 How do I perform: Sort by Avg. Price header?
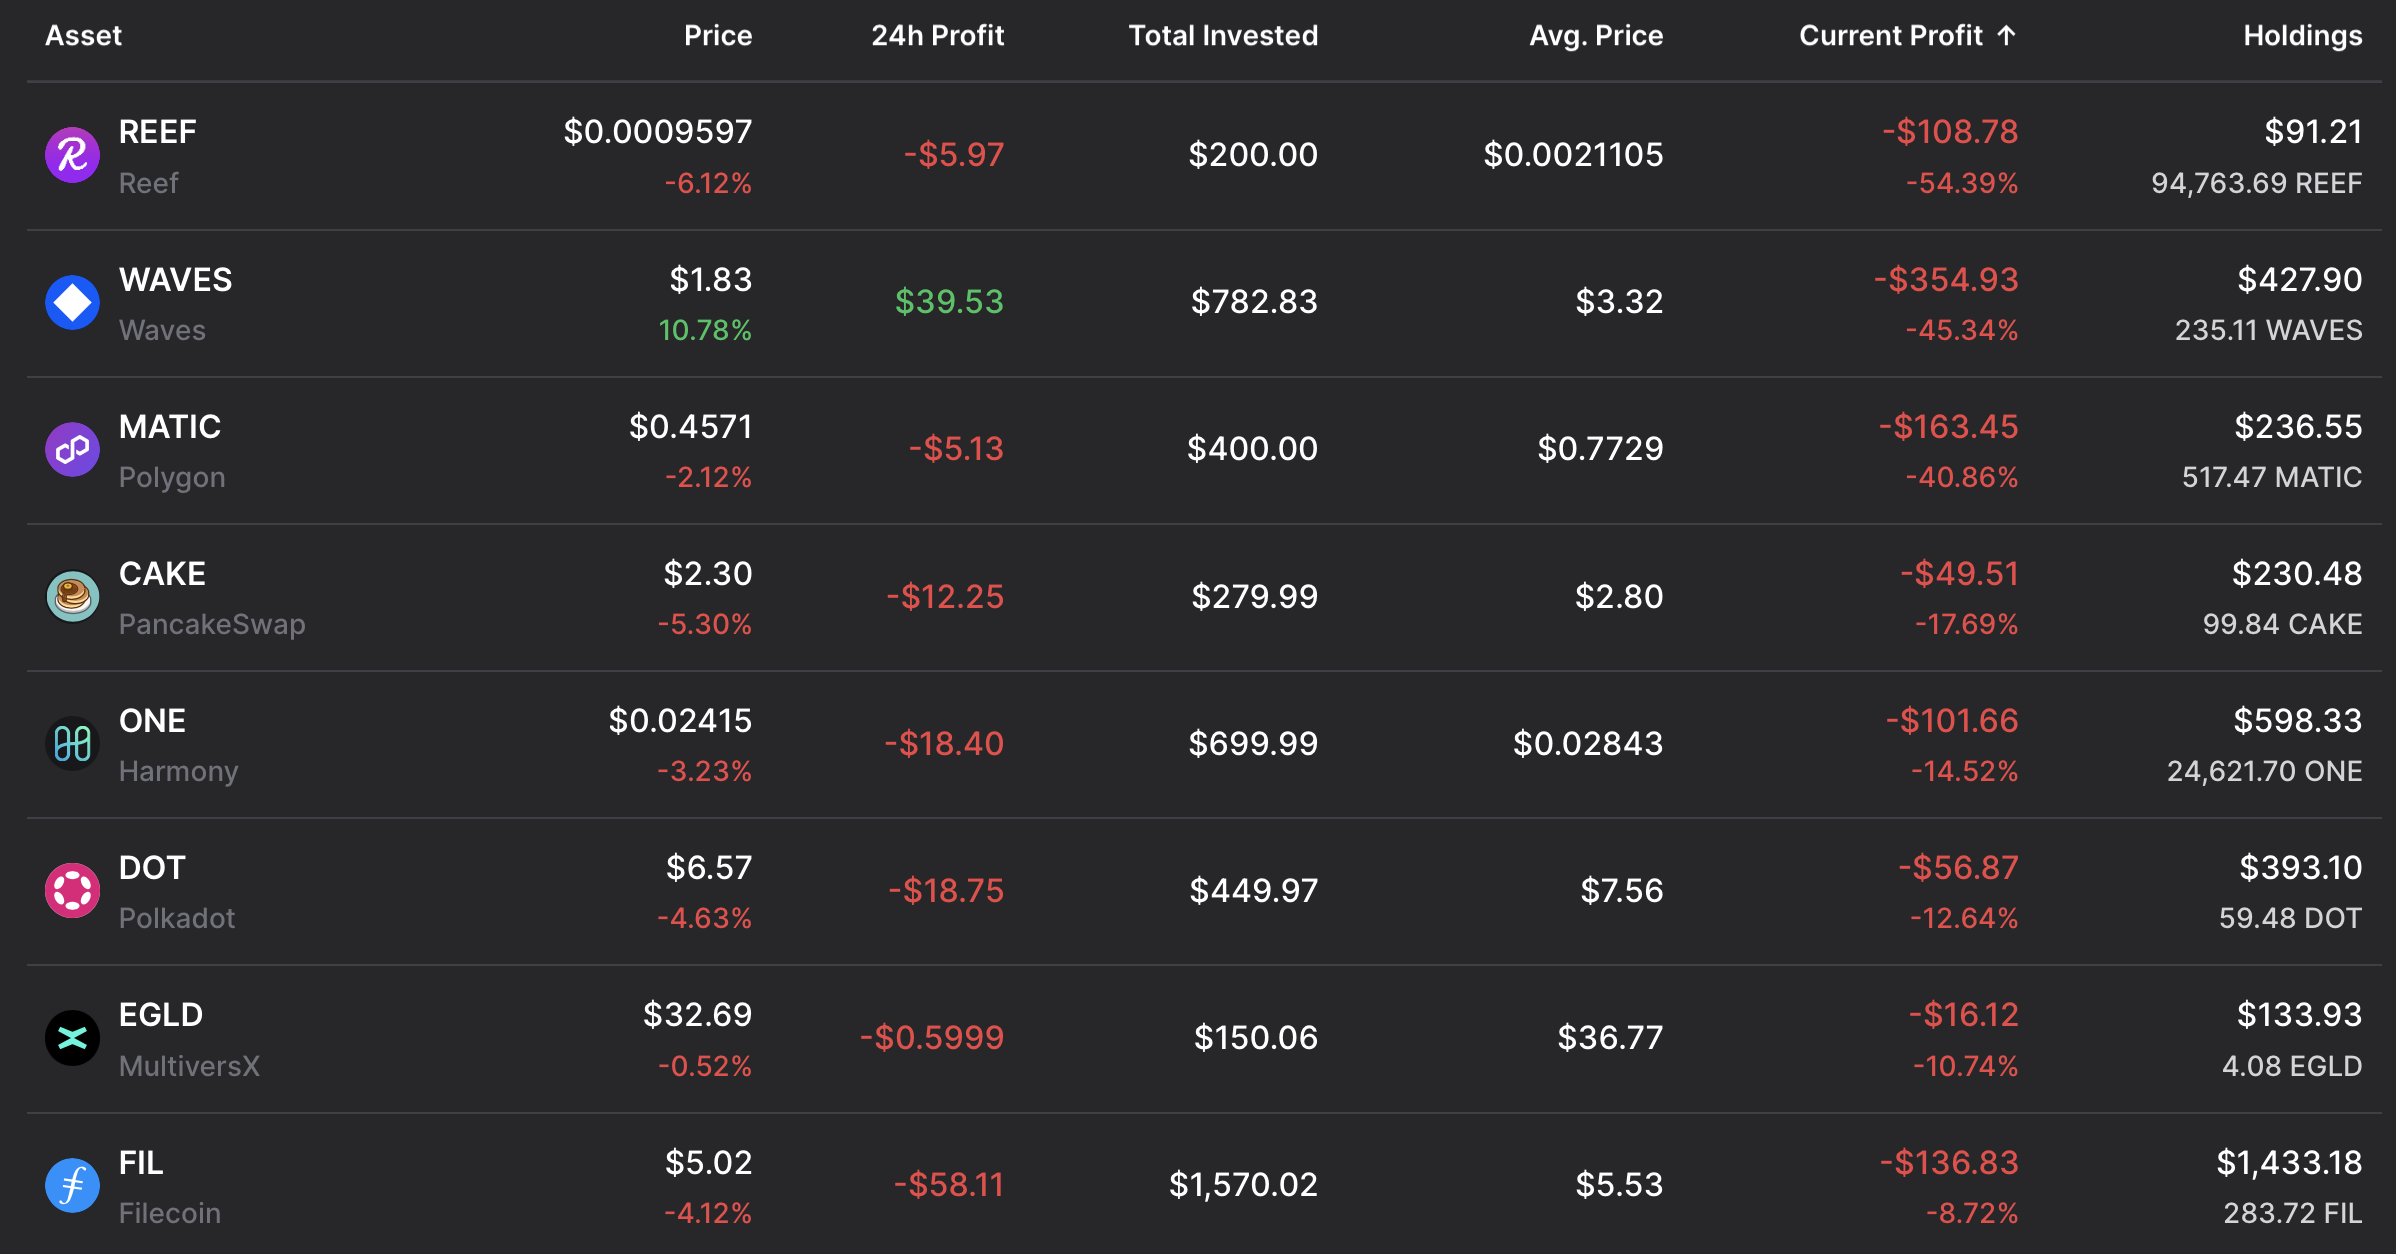point(1595,36)
